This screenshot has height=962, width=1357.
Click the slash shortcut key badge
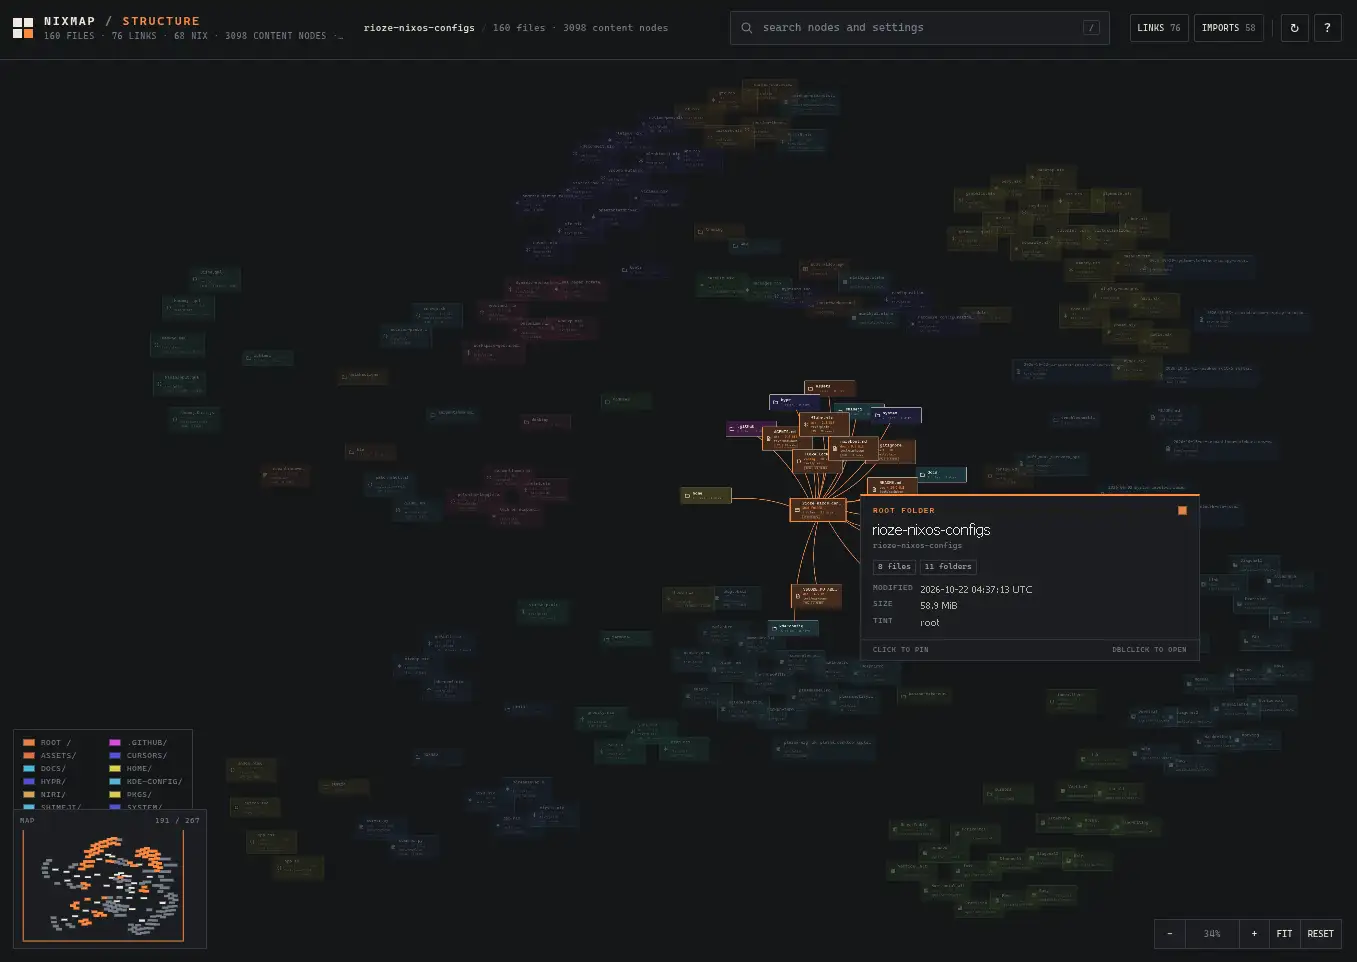[1091, 28]
